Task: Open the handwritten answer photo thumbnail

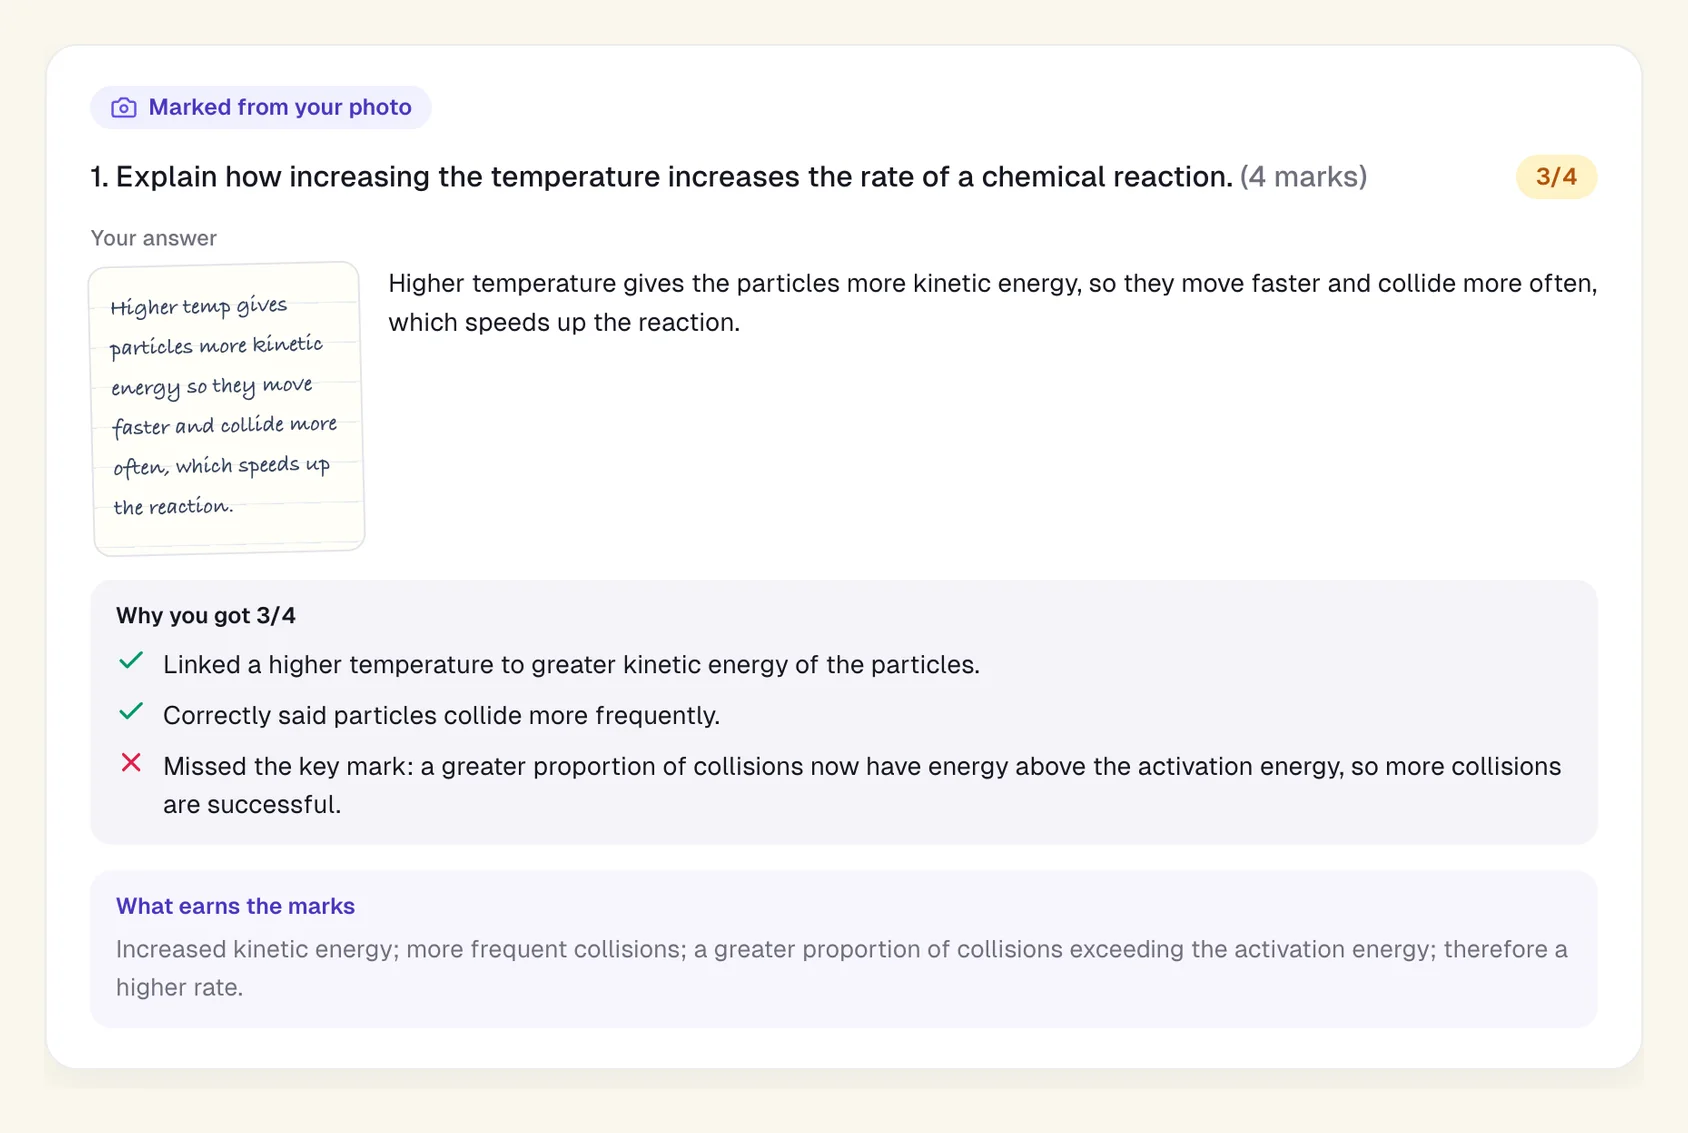Action: pyautogui.click(x=227, y=408)
